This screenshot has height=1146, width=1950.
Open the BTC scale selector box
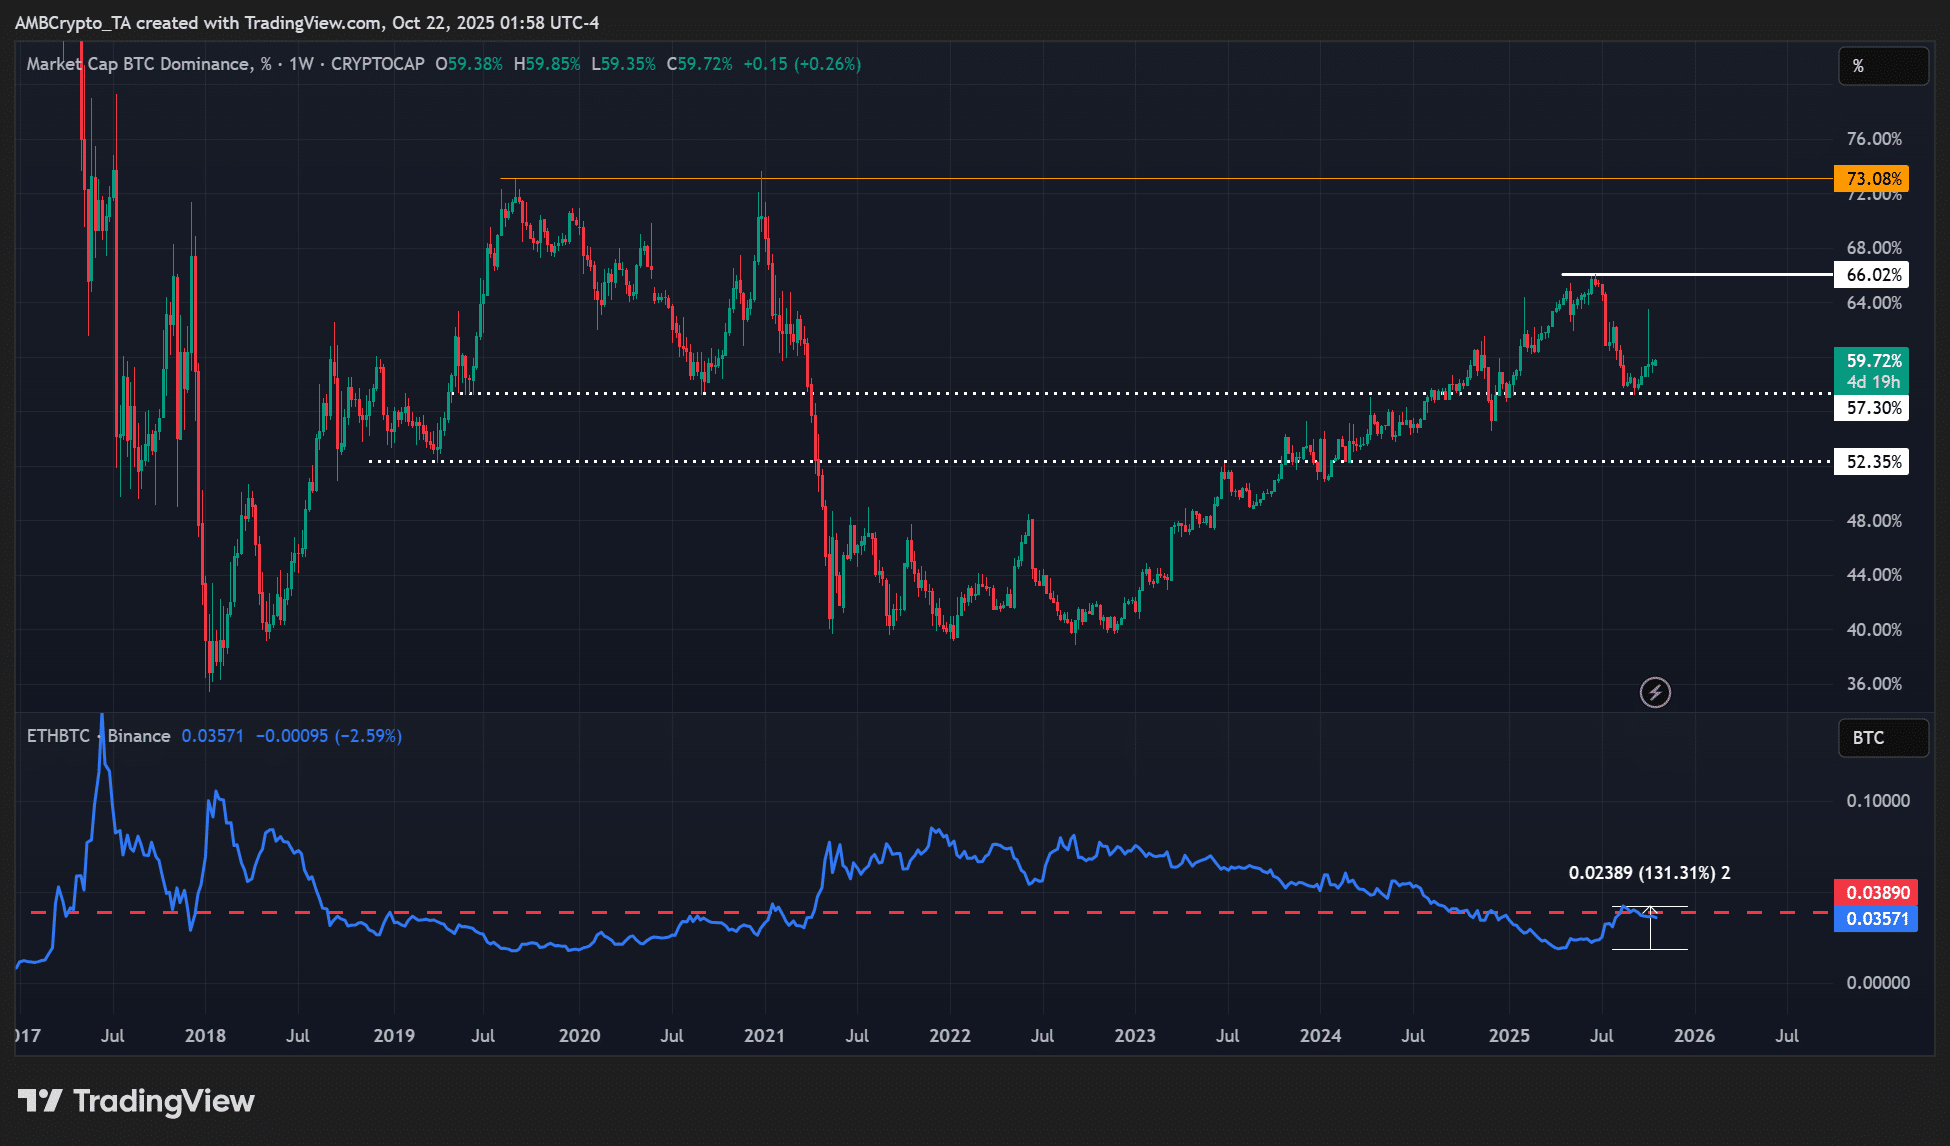point(1883,738)
